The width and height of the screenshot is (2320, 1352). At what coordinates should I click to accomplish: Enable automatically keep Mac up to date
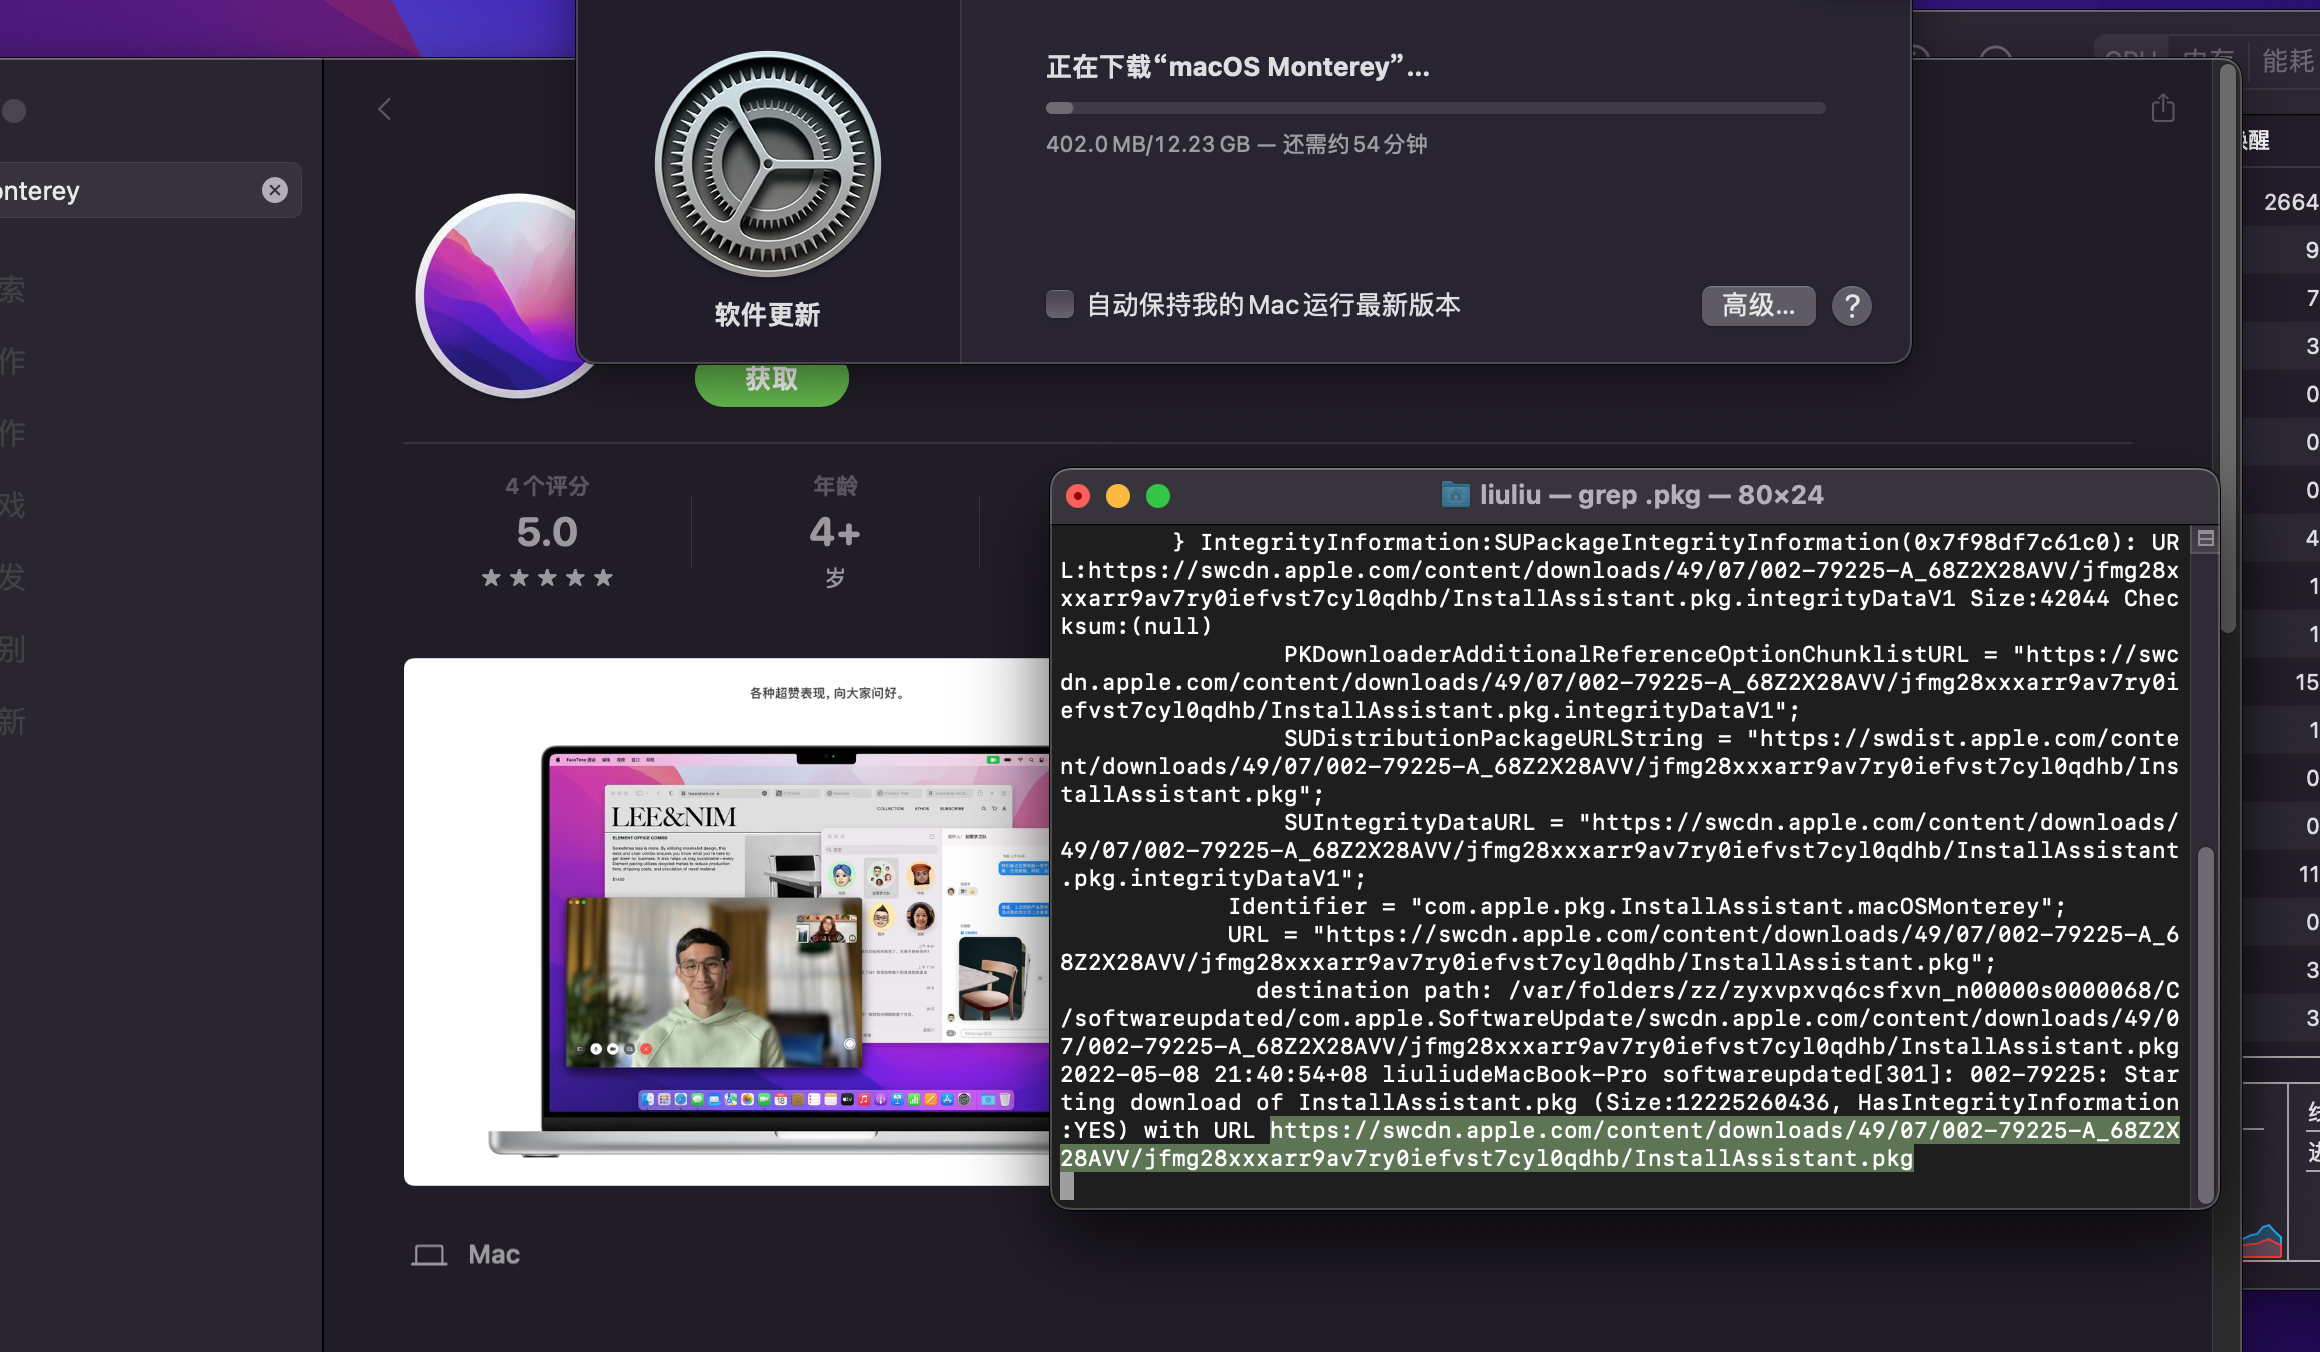[x=1060, y=304]
